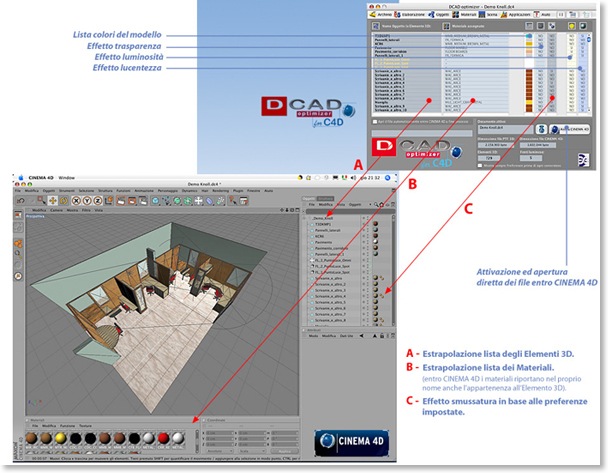Toggle transparency cell of Pannelli_laterali row
Viewport: 608px width, 473px height.
[x=541, y=40]
